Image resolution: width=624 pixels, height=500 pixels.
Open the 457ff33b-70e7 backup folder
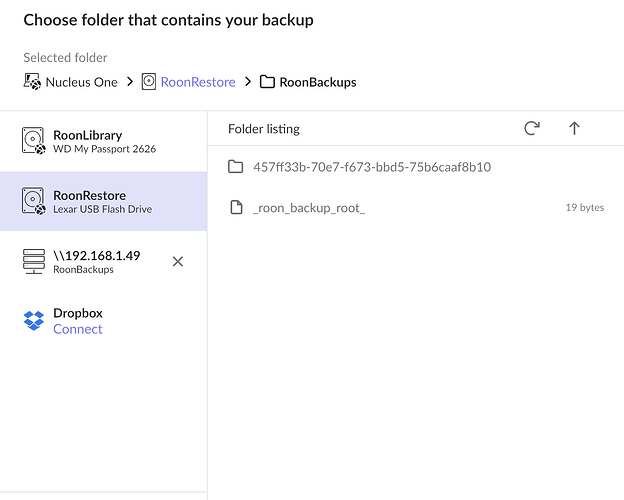click(x=415, y=167)
